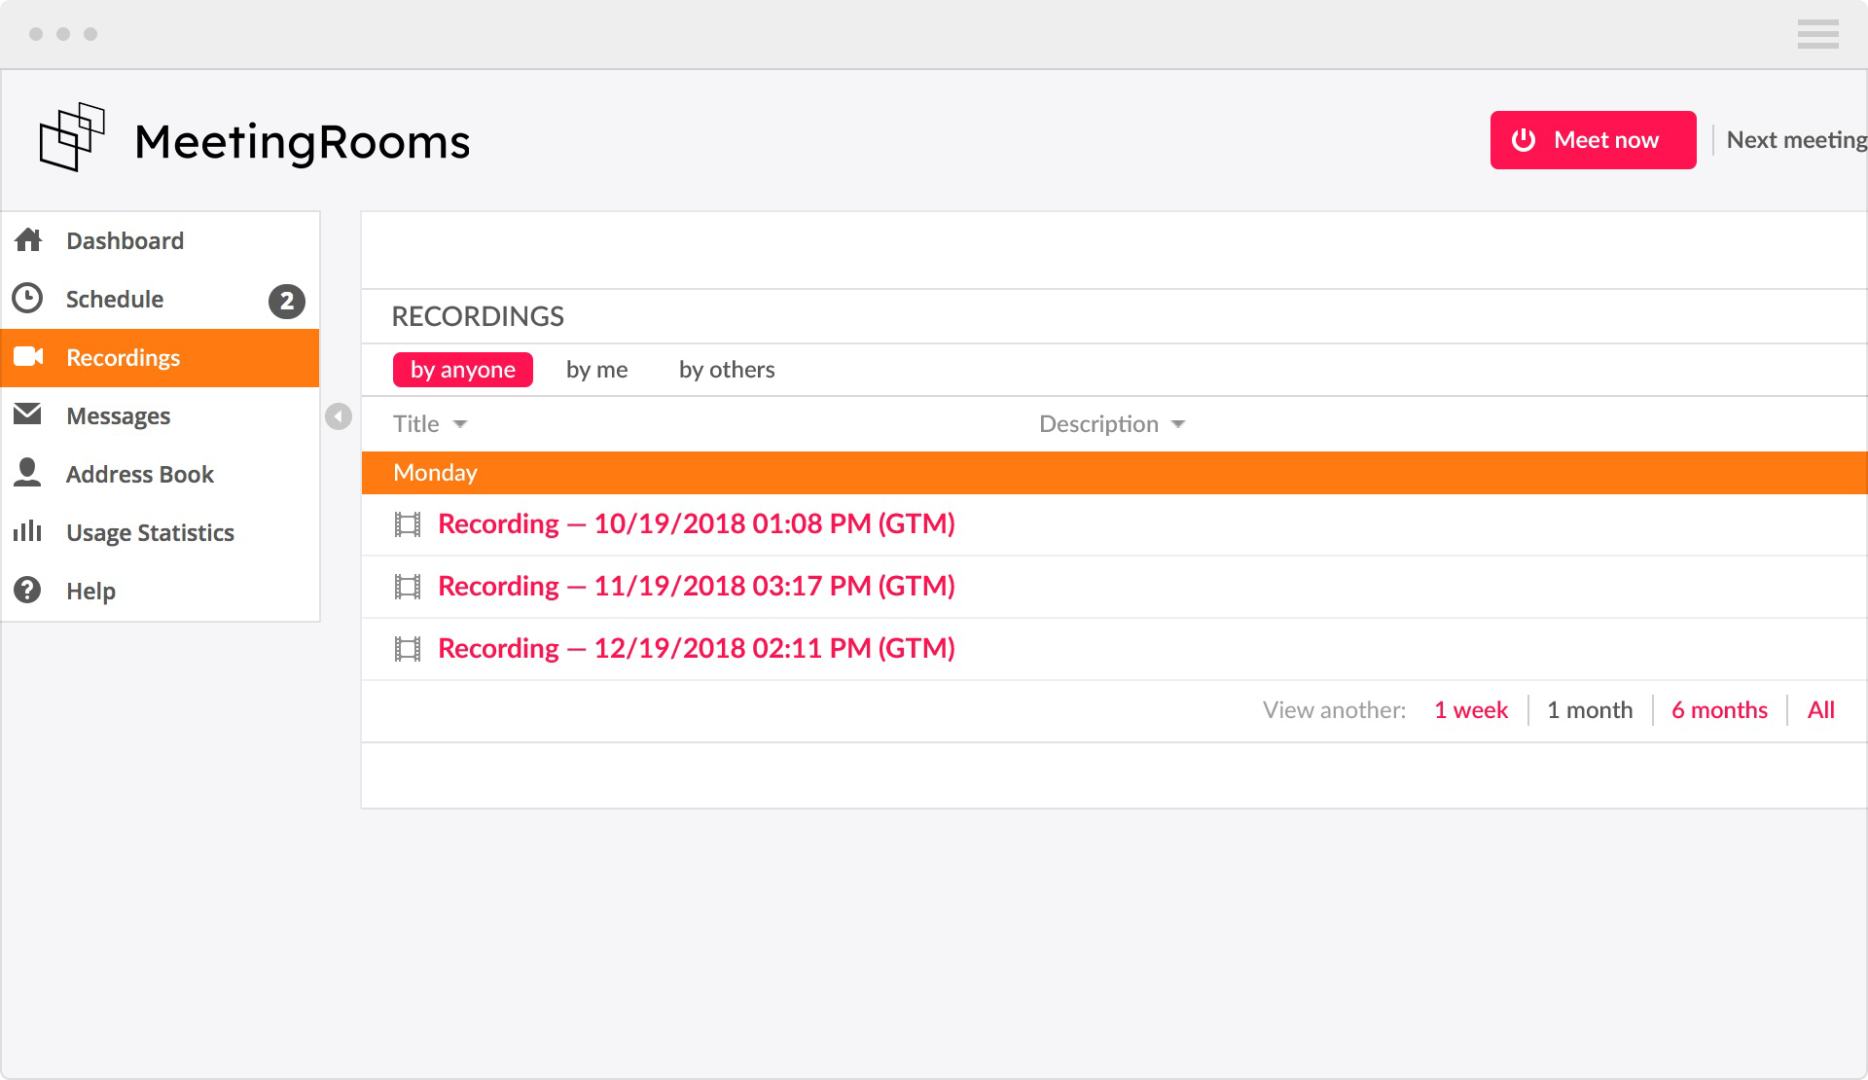Click the Meet now button
Screen dimensions: 1868x1080
(x=1592, y=140)
